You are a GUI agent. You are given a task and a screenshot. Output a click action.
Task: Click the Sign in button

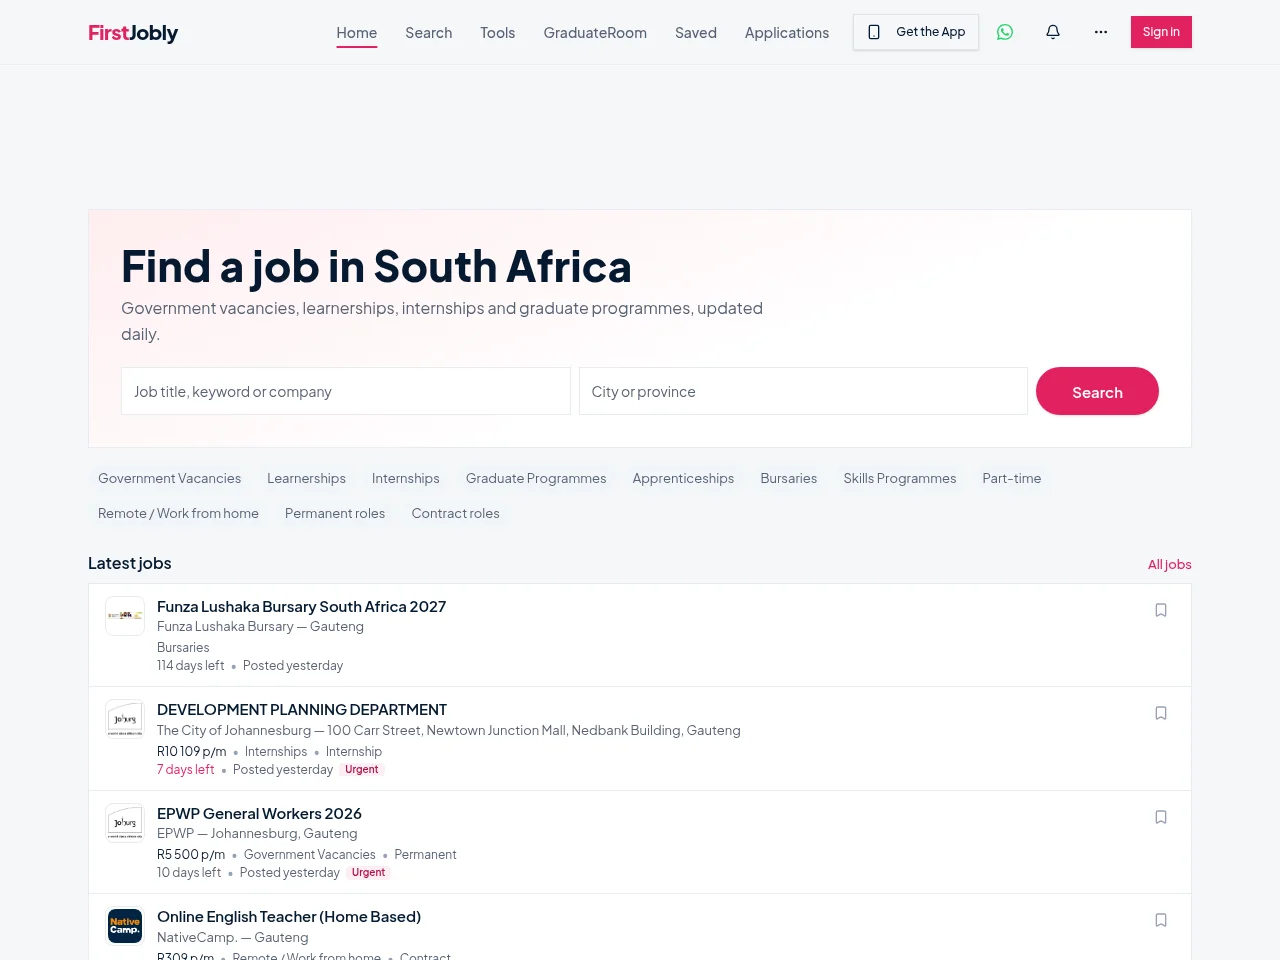click(1161, 32)
